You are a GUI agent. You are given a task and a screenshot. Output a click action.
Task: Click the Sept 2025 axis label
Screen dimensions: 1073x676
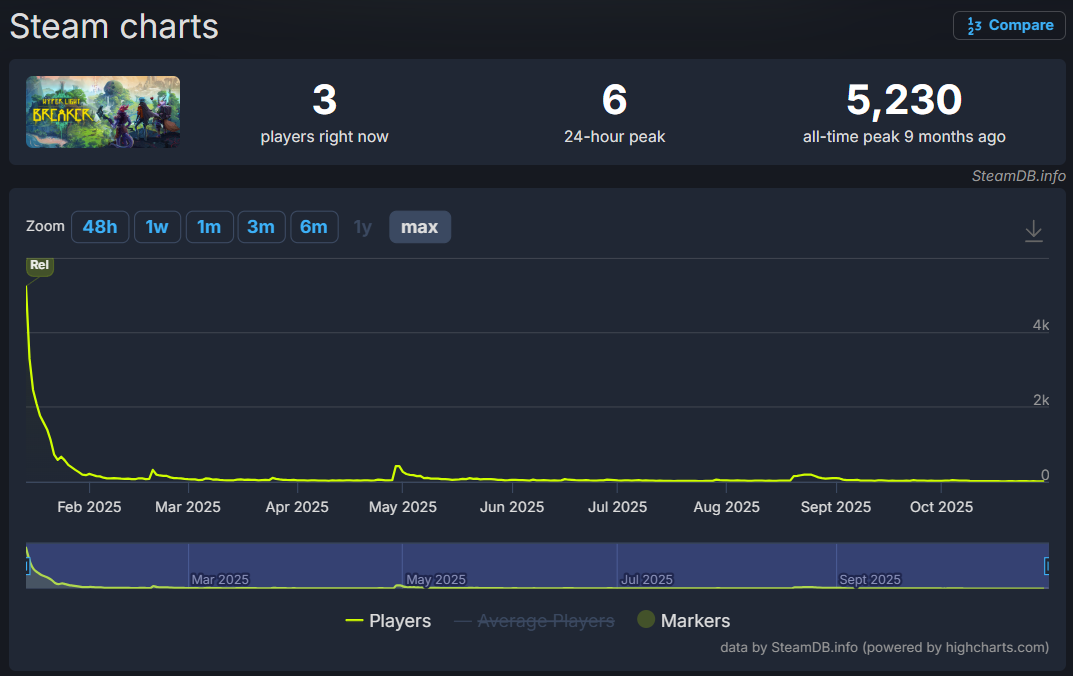click(x=836, y=507)
